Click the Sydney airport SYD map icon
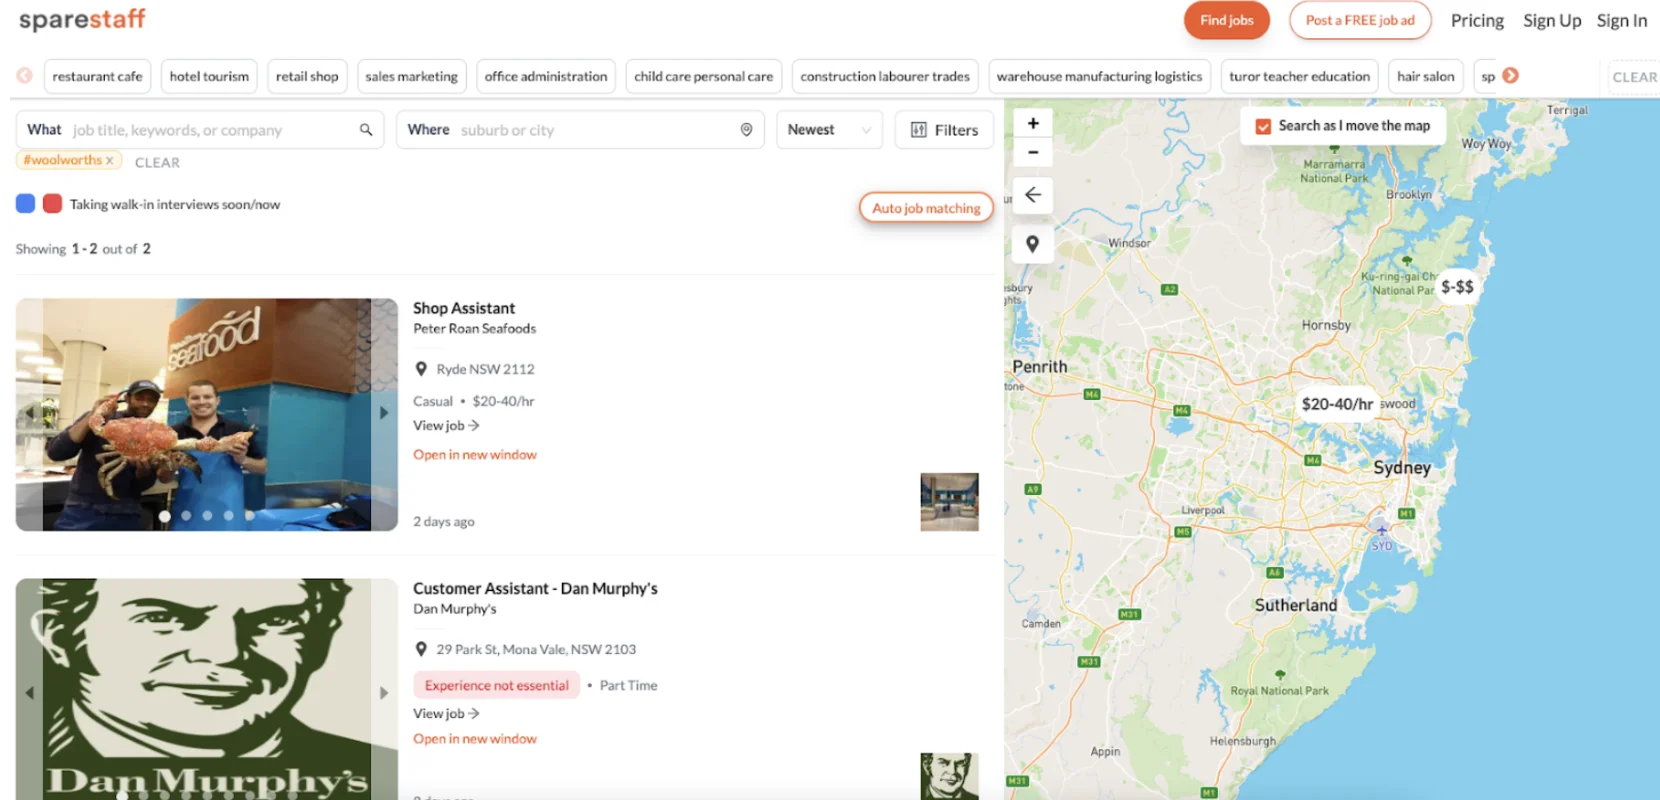The width and height of the screenshot is (1660, 800). tap(1381, 531)
